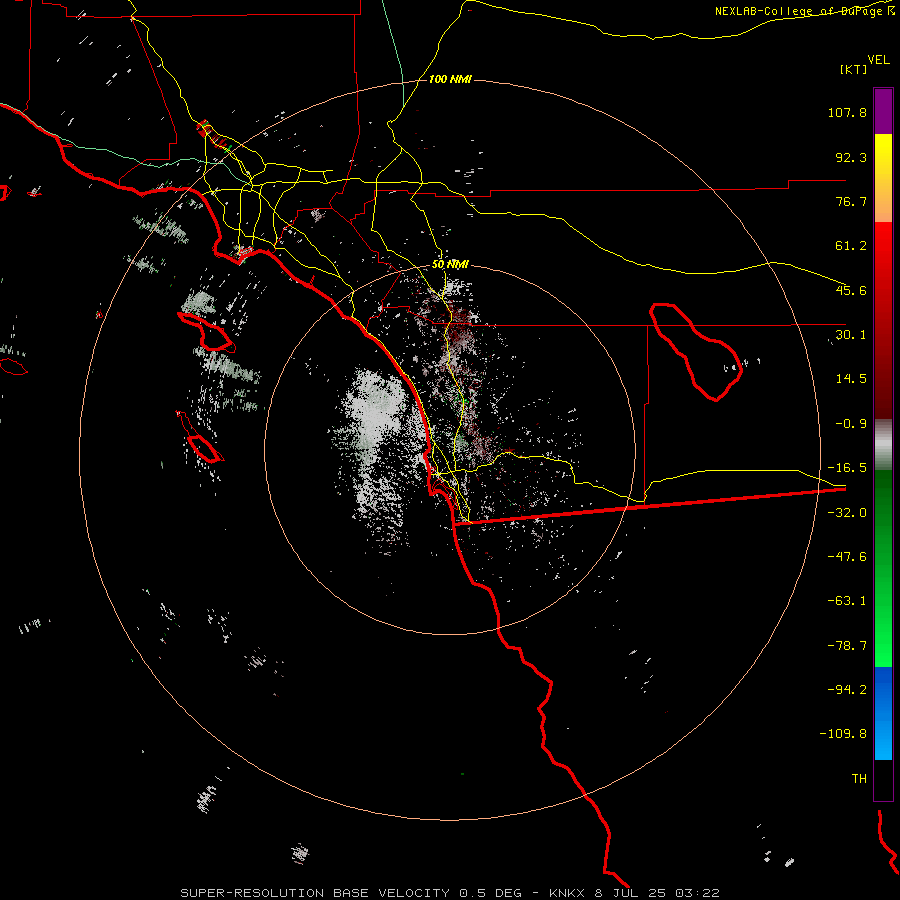900x900 pixels.
Task: Click the 14.5 value on the velocity scale
Action: pyautogui.click(x=851, y=379)
